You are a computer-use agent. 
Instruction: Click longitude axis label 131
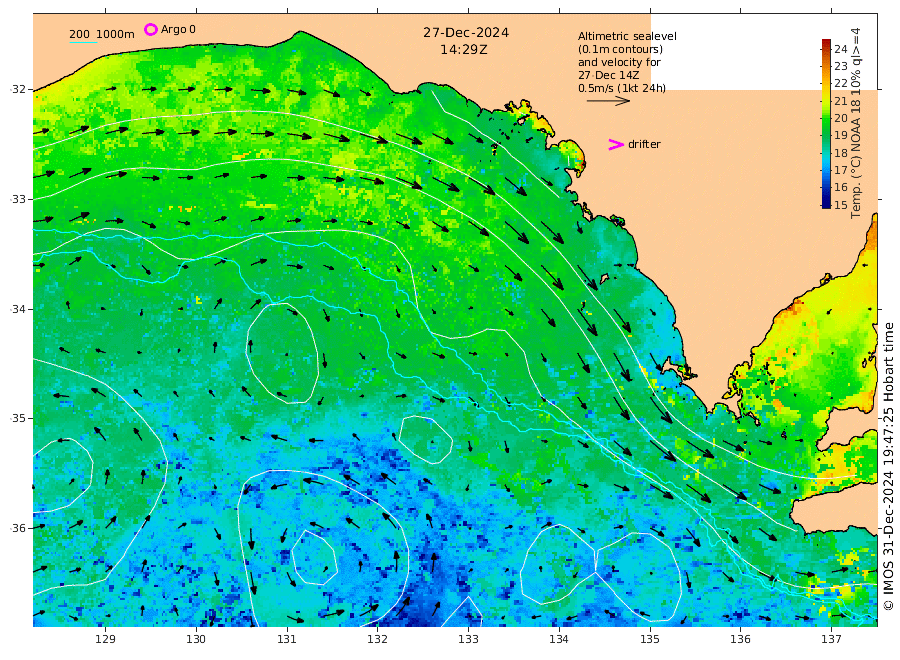[287, 639]
